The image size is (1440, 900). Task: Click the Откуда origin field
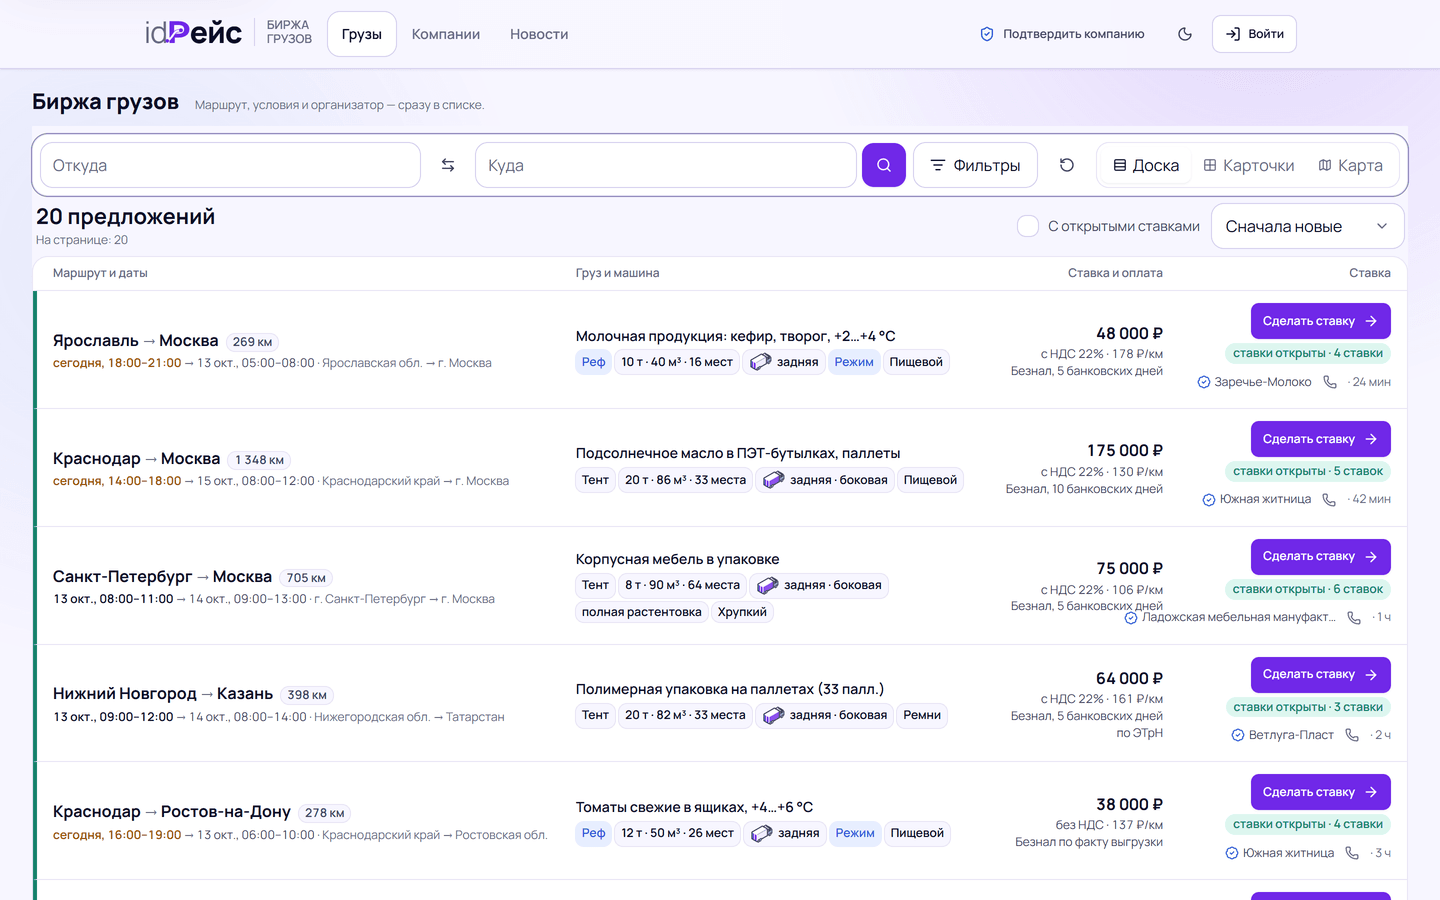coord(230,165)
